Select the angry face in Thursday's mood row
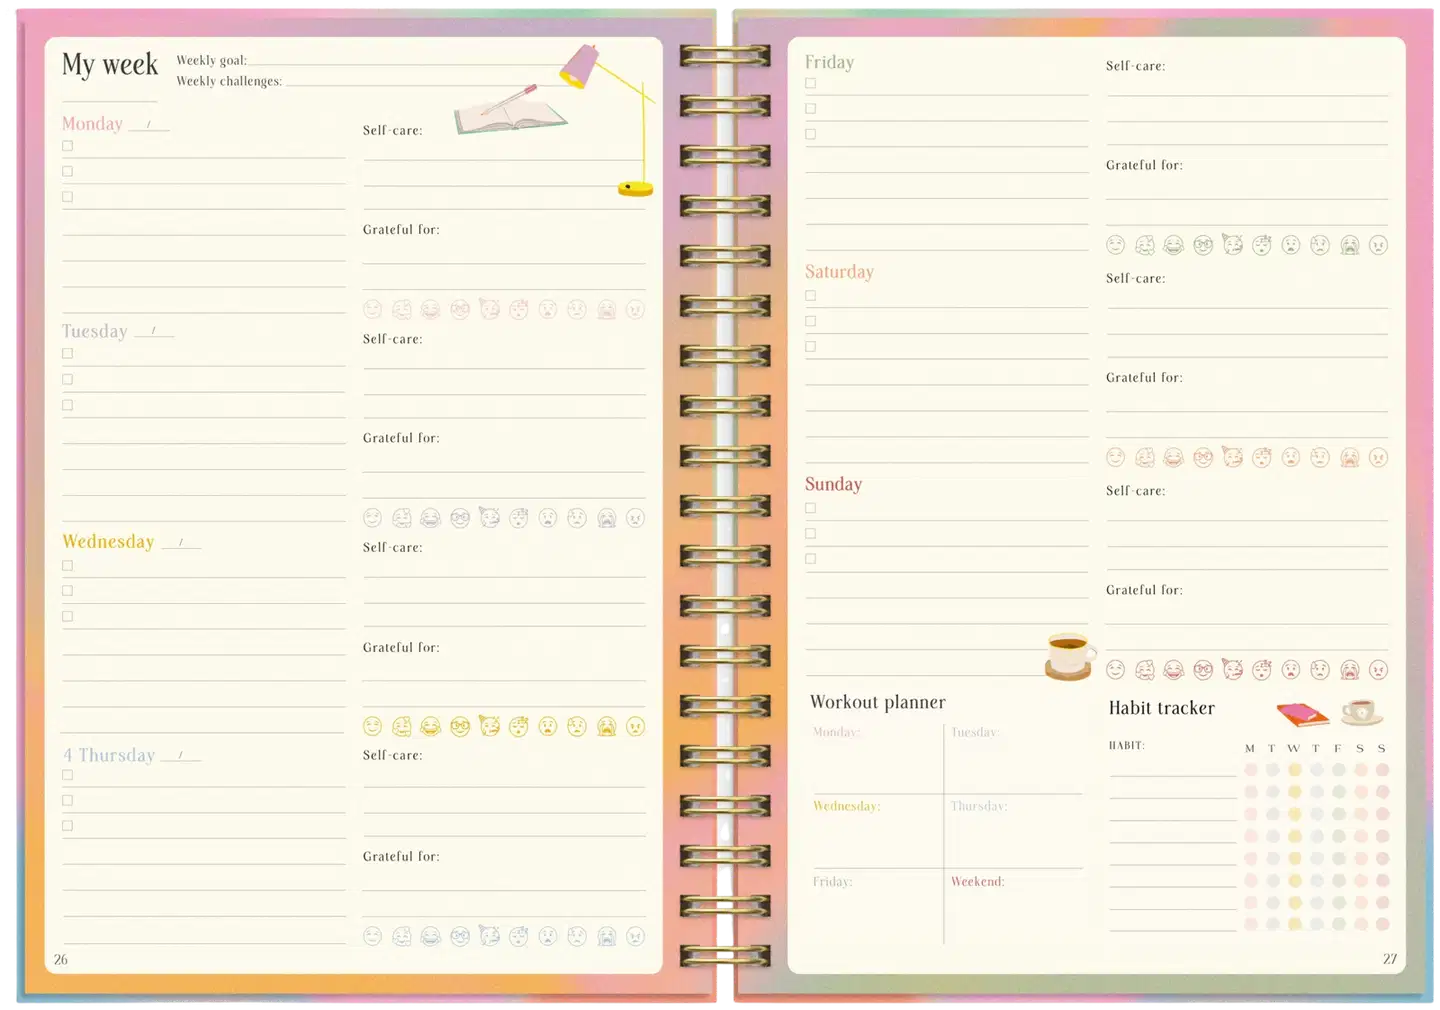 click(x=635, y=936)
